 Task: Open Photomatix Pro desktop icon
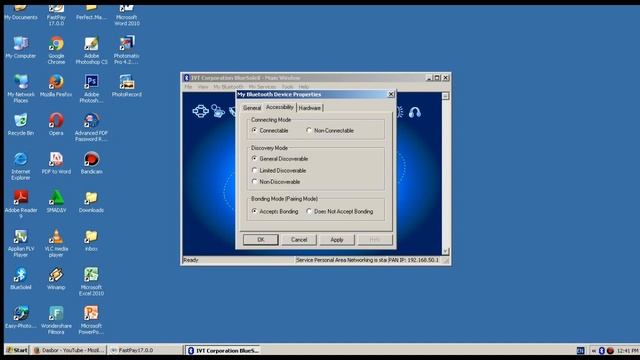click(127, 50)
